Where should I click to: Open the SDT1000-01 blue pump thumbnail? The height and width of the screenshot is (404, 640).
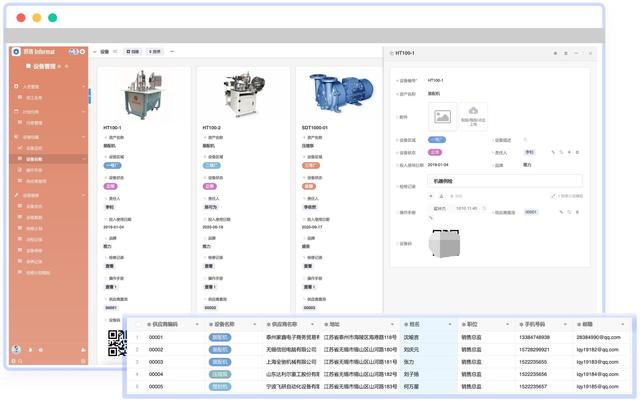[342, 94]
